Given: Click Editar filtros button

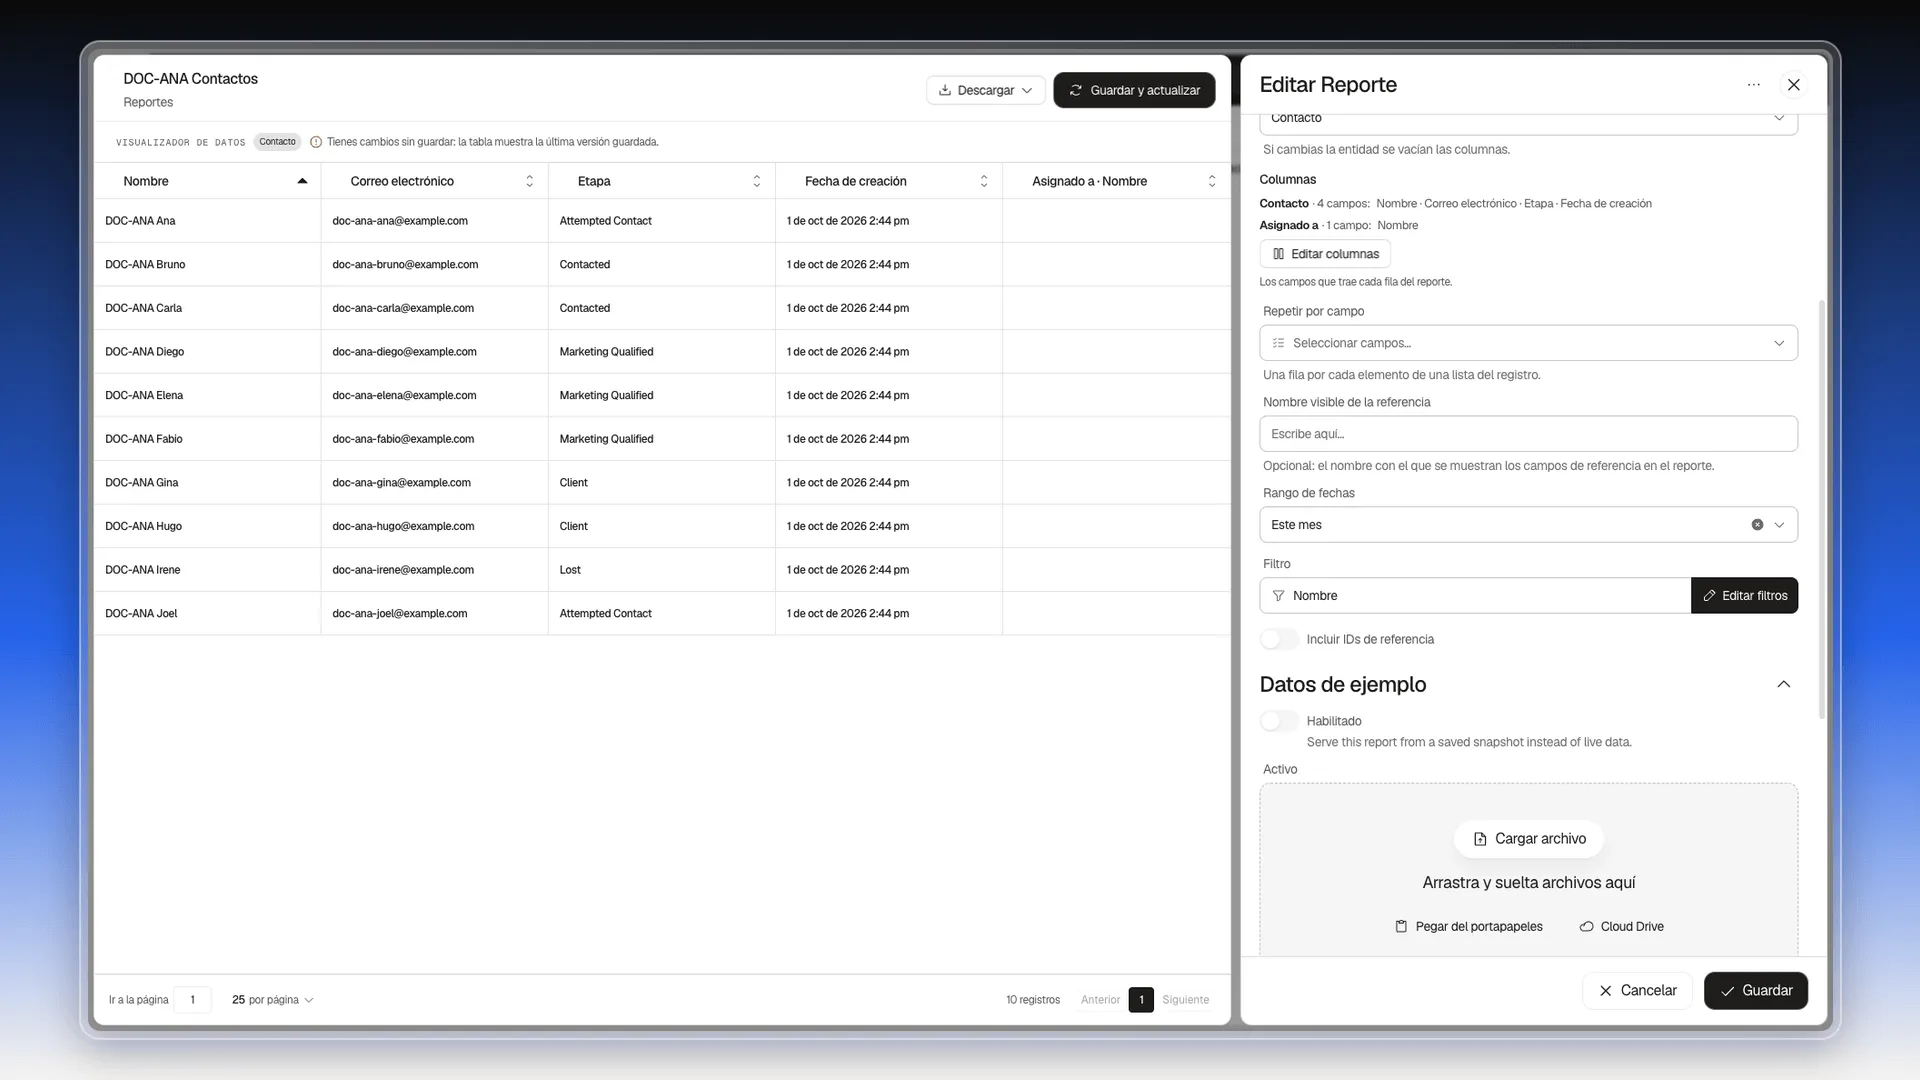Looking at the screenshot, I should [x=1744, y=596].
